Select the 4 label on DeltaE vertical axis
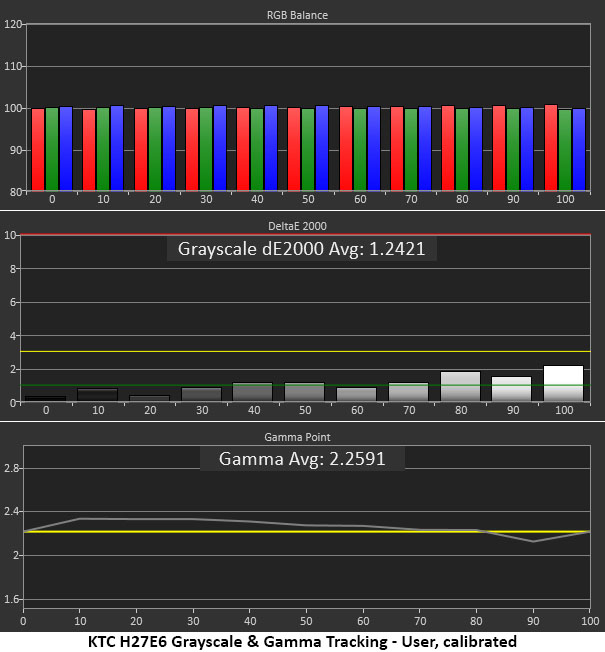This screenshot has width=605, height=652. click(x=13, y=336)
